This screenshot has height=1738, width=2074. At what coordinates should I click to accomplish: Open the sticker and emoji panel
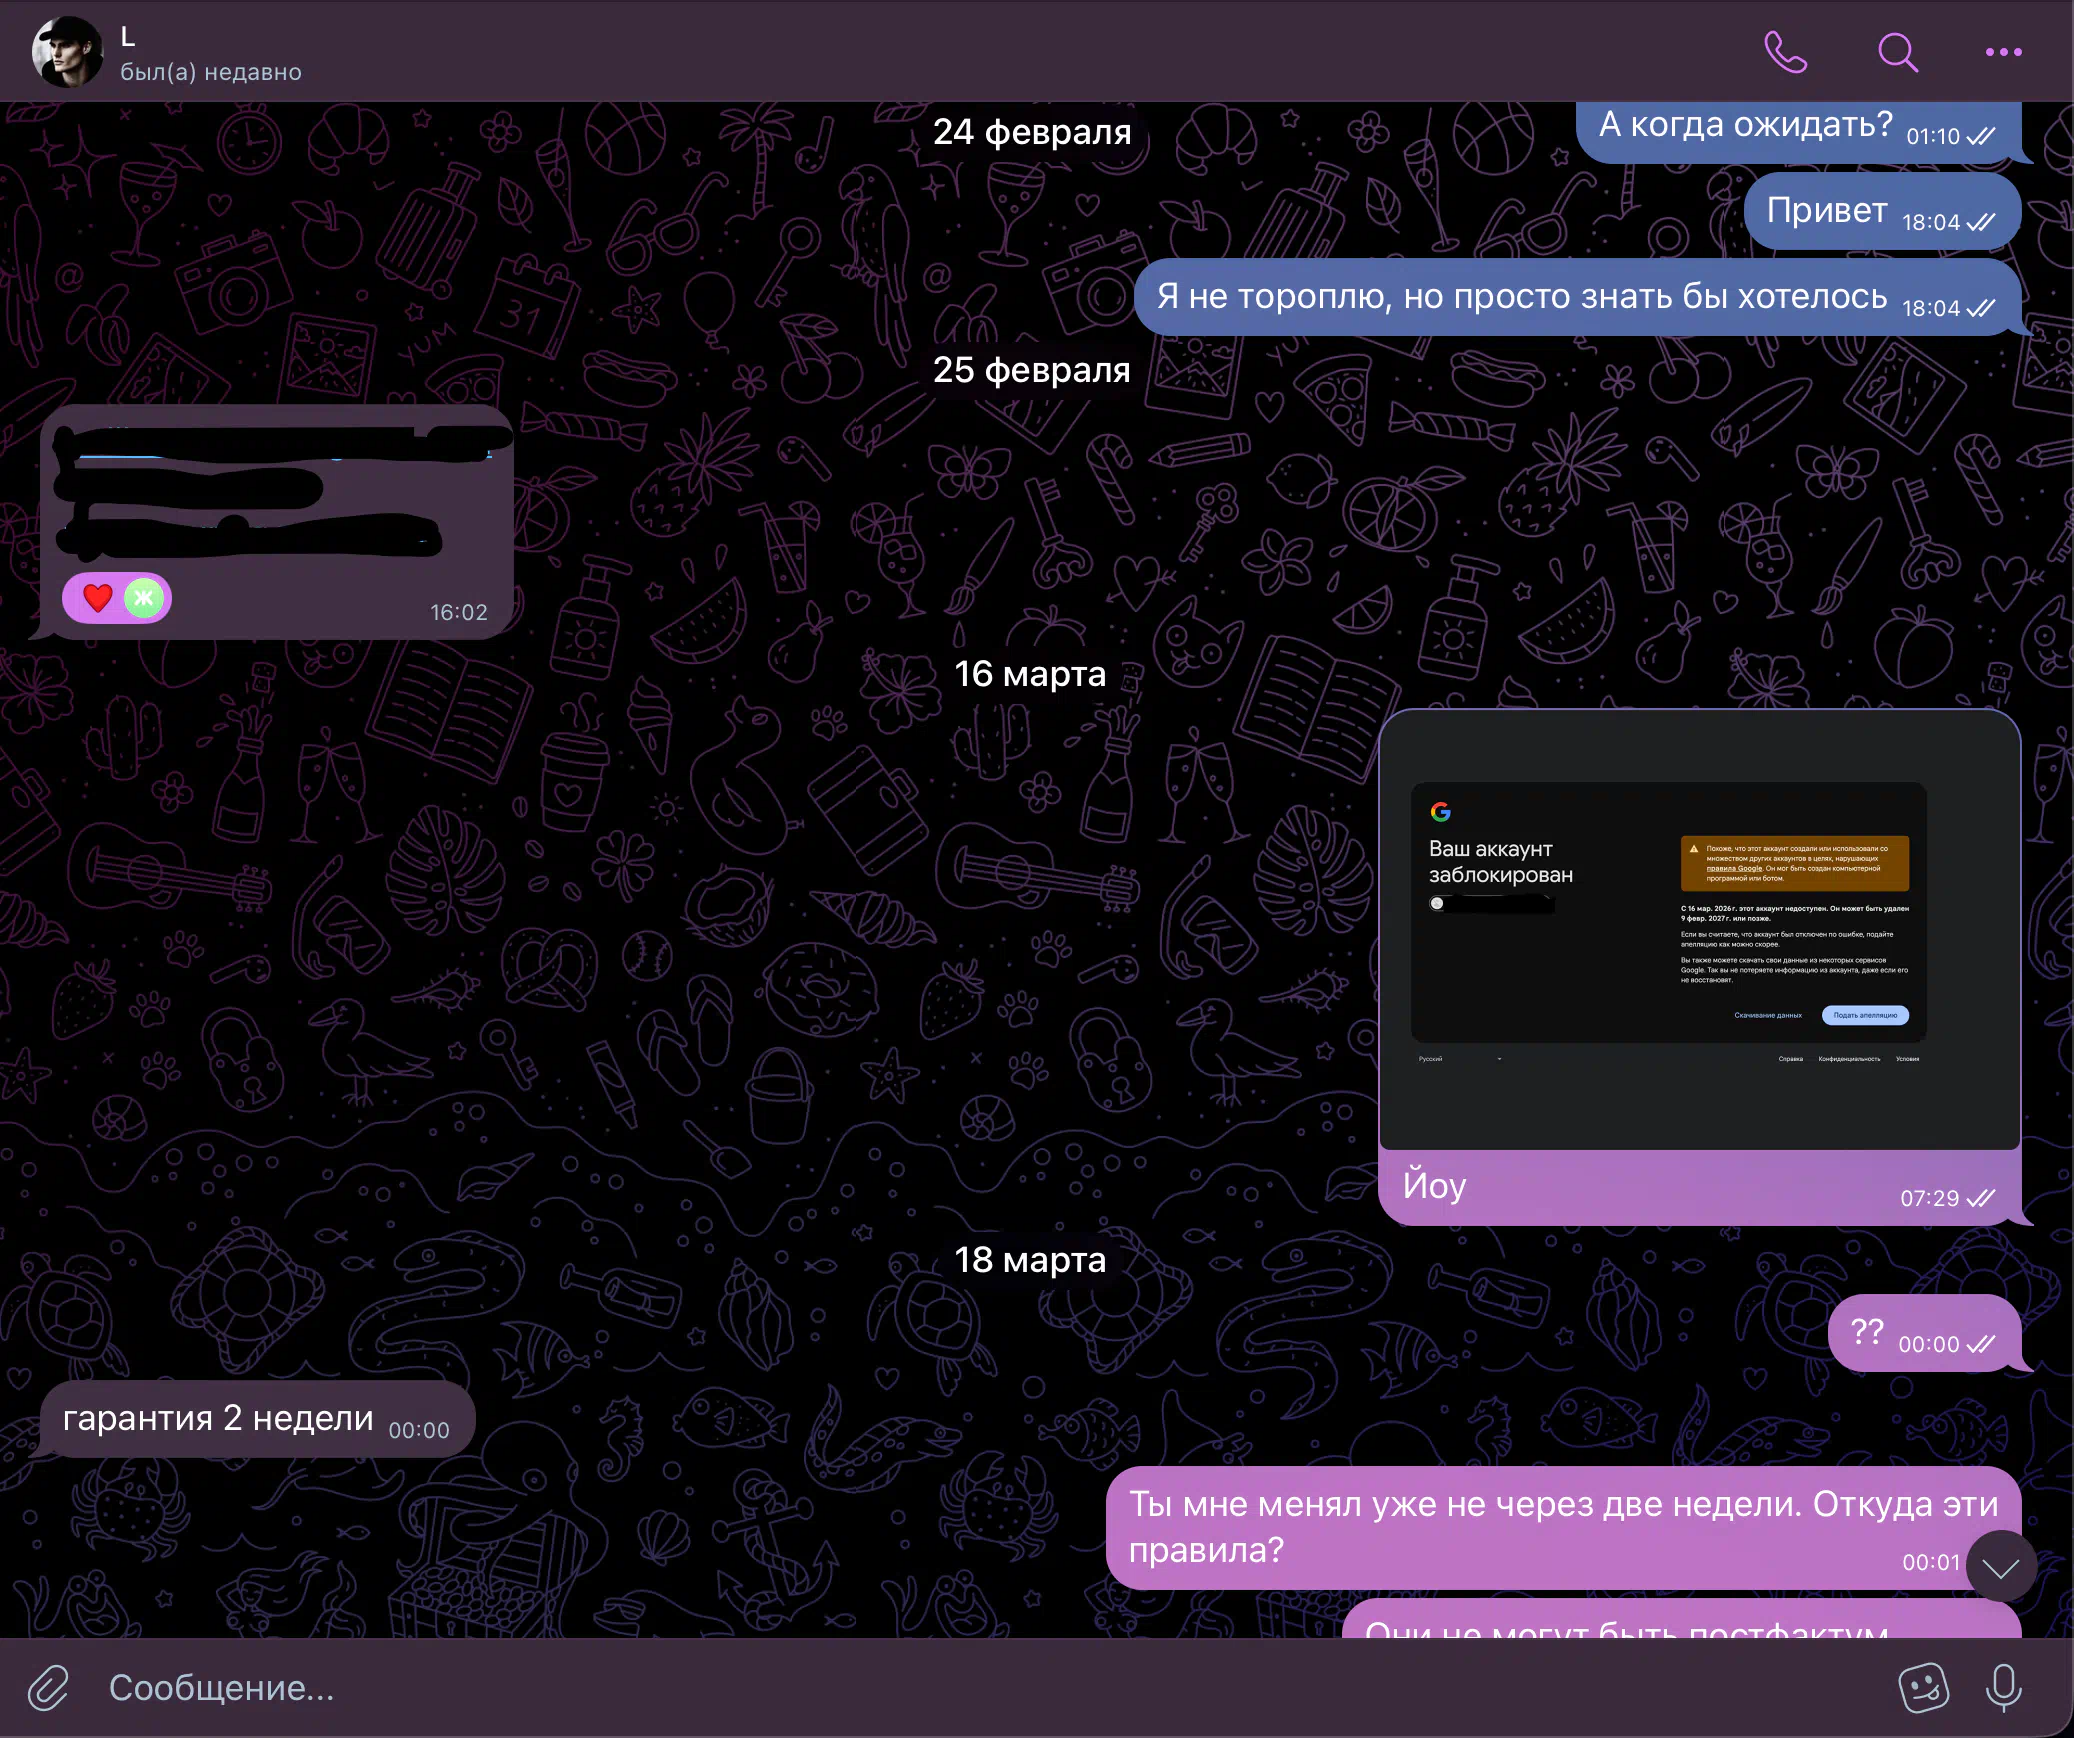point(1922,1687)
